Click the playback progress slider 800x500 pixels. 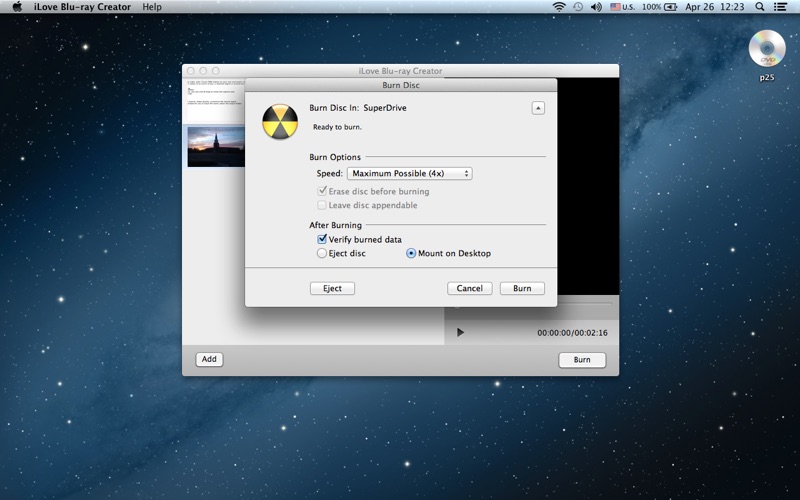pyautogui.click(x=531, y=305)
